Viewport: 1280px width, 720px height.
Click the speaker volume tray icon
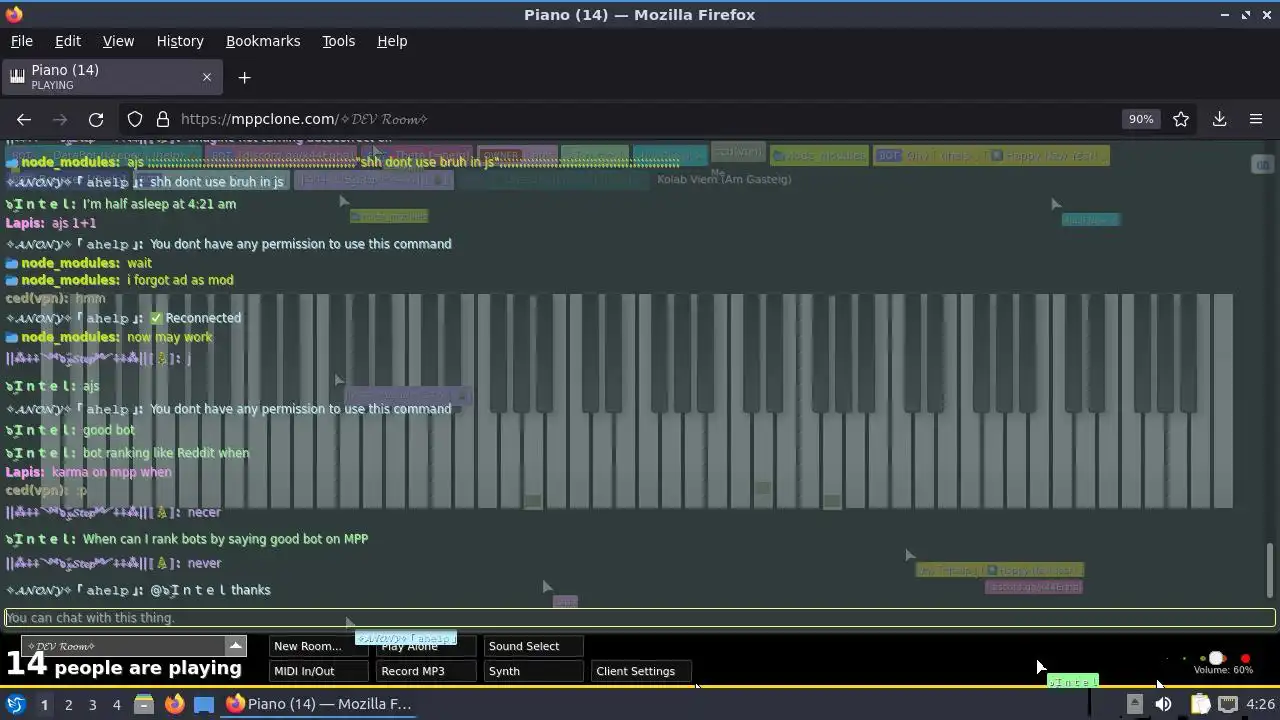[1163, 704]
